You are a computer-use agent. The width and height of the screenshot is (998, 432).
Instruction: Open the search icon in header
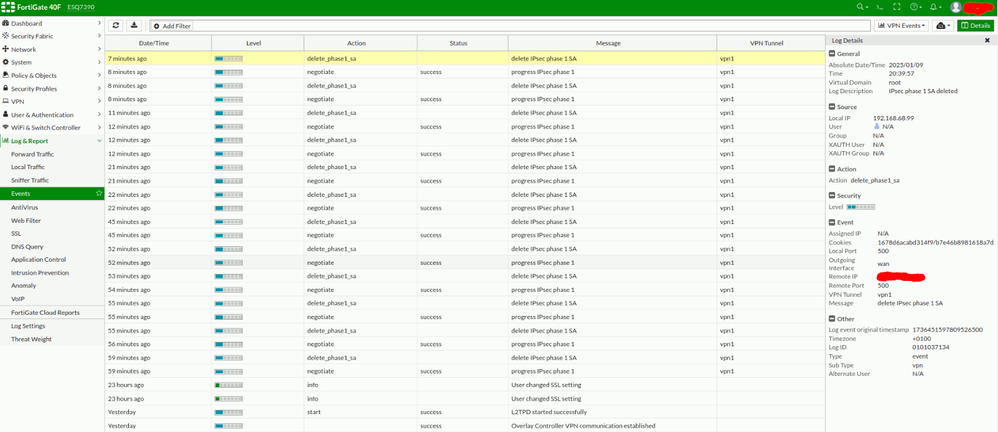859,7
